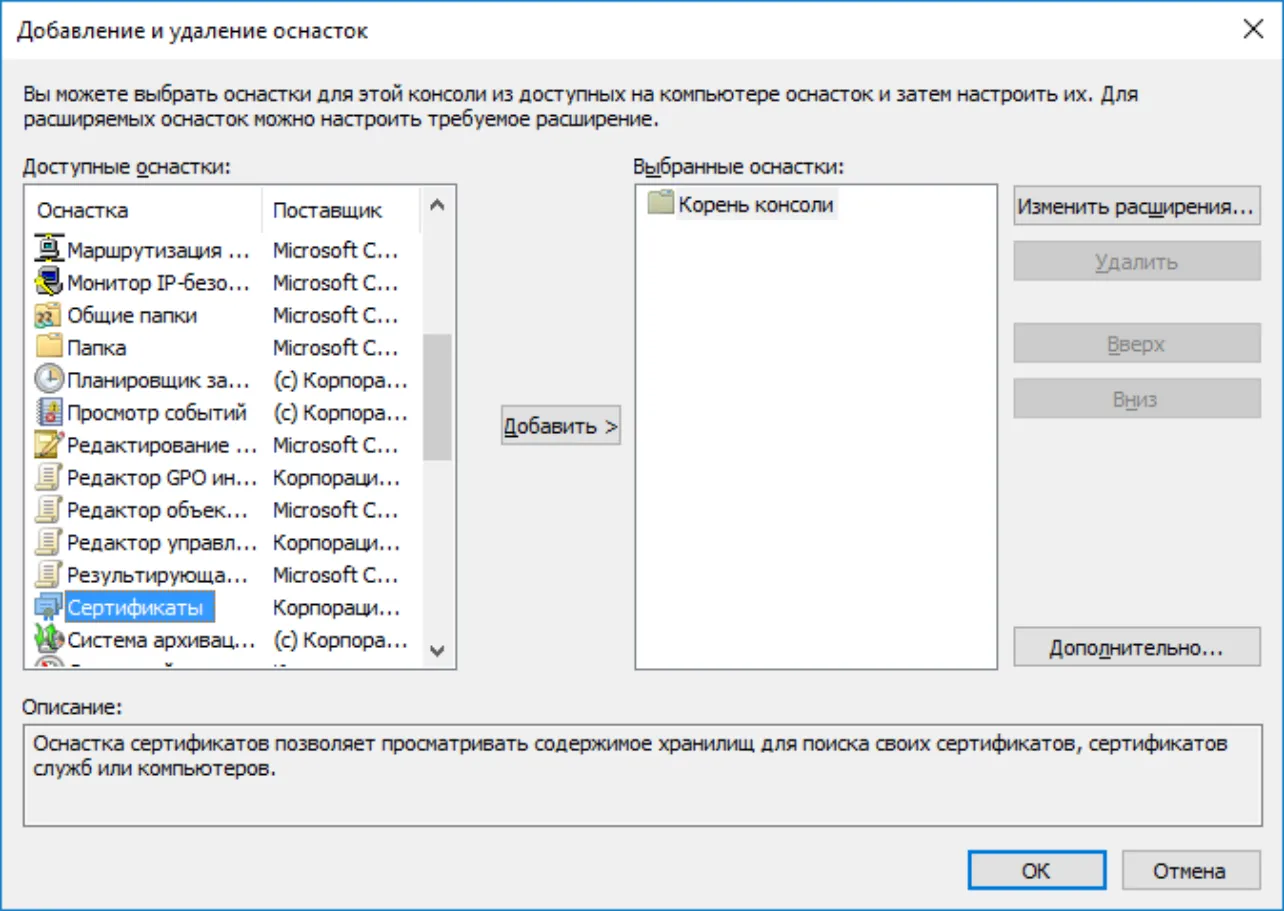Click the Редактор GPO scroll icon
This screenshot has height=911, width=1284.
[48, 477]
